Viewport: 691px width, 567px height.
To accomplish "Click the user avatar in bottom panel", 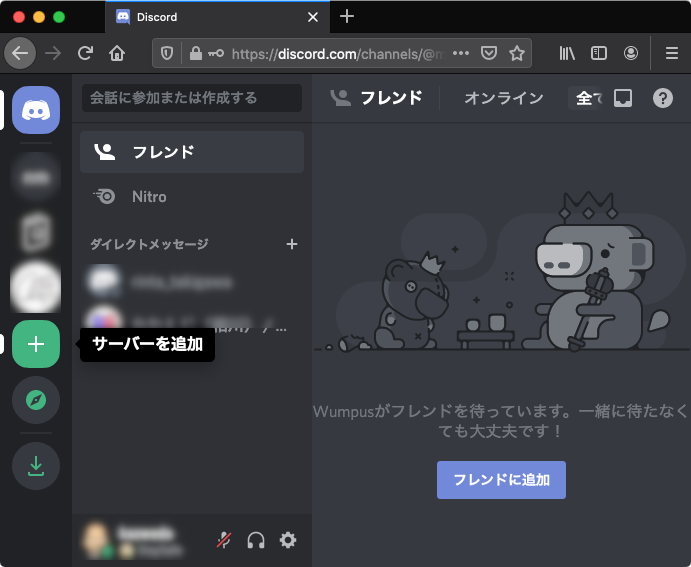I will [x=96, y=540].
